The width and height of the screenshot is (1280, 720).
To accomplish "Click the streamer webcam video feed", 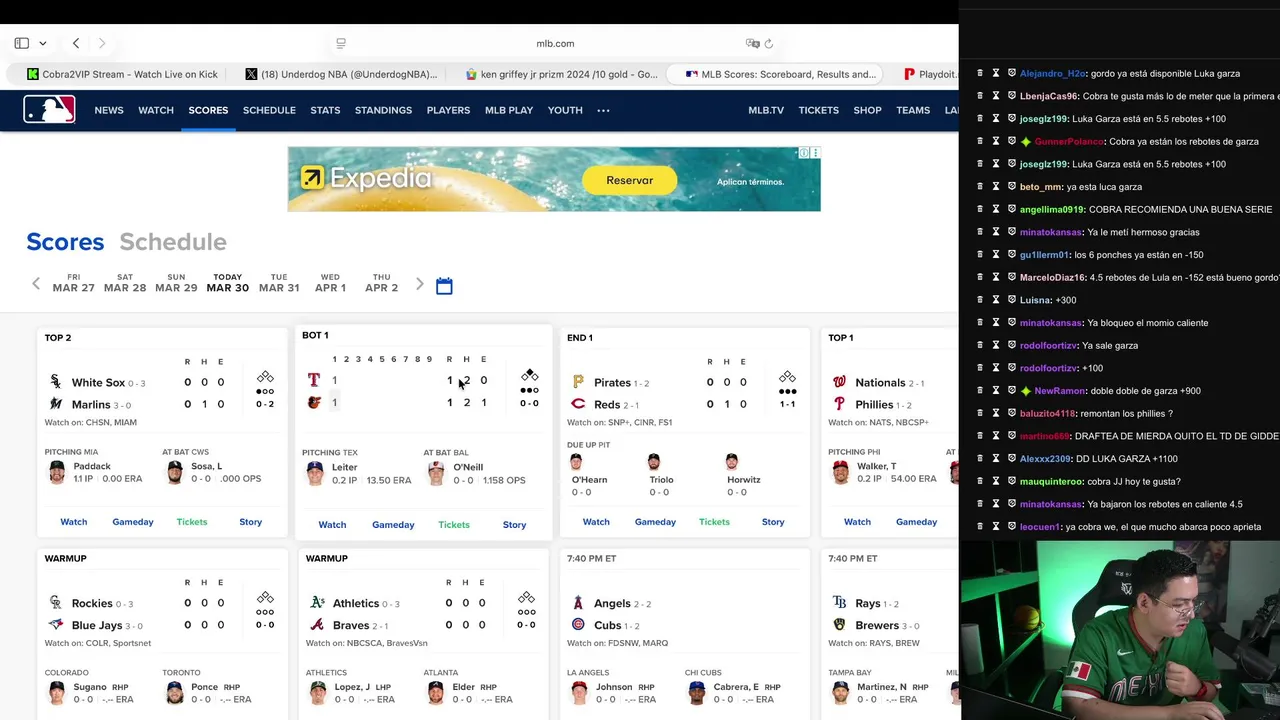I will pos(1120,630).
